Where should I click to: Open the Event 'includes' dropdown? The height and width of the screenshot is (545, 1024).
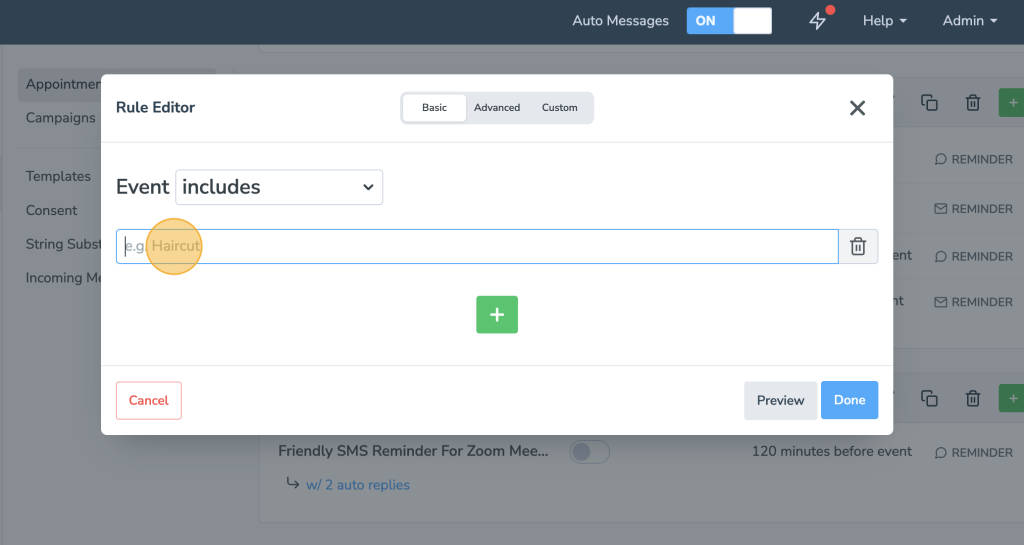(x=279, y=187)
